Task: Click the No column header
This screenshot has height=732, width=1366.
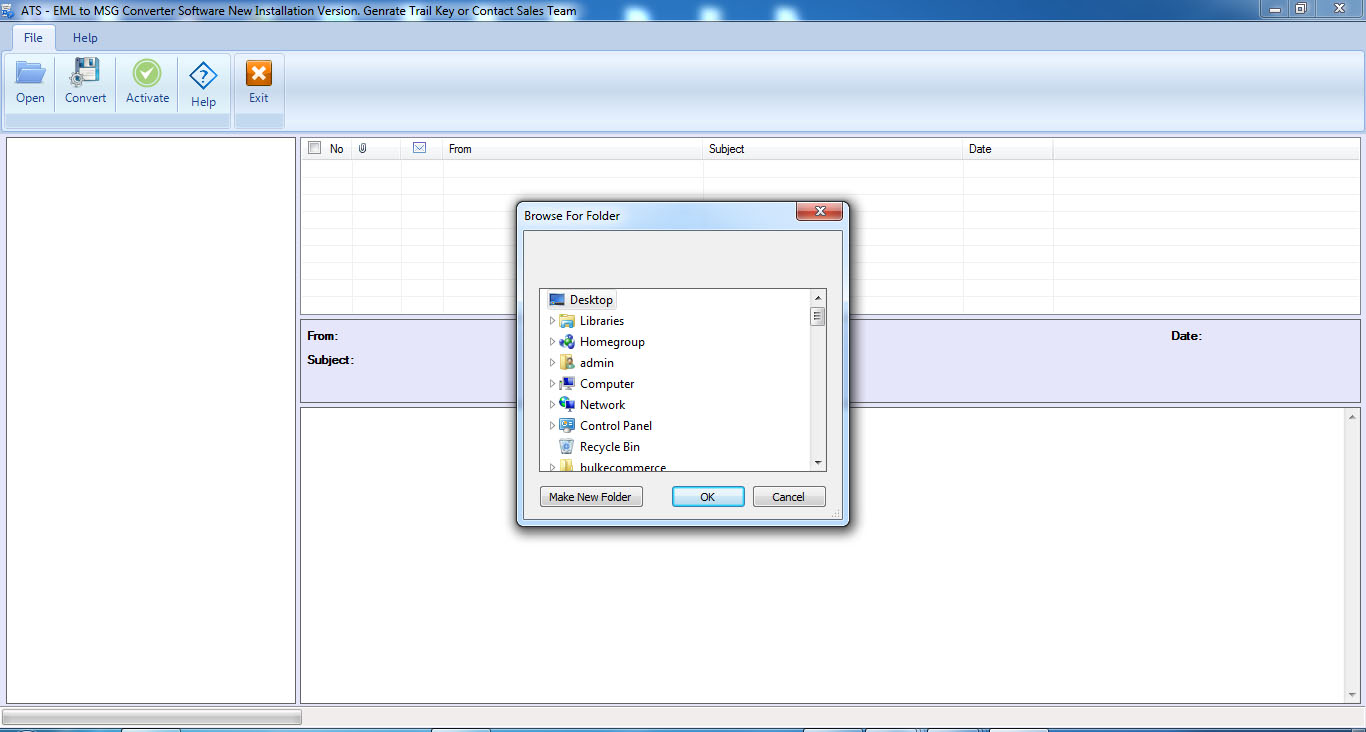Action: (337, 149)
